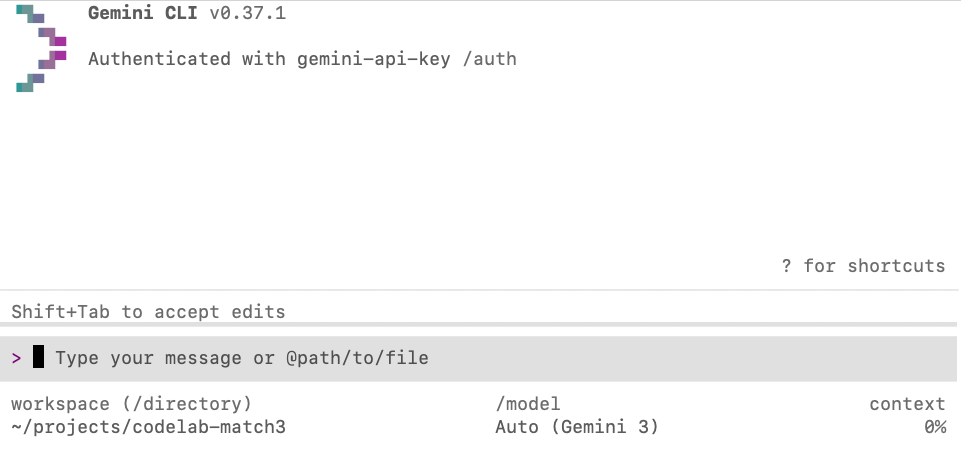961x465 pixels.
Task: Click the /auth command
Action: pyautogui.click(x=494, y=59)
